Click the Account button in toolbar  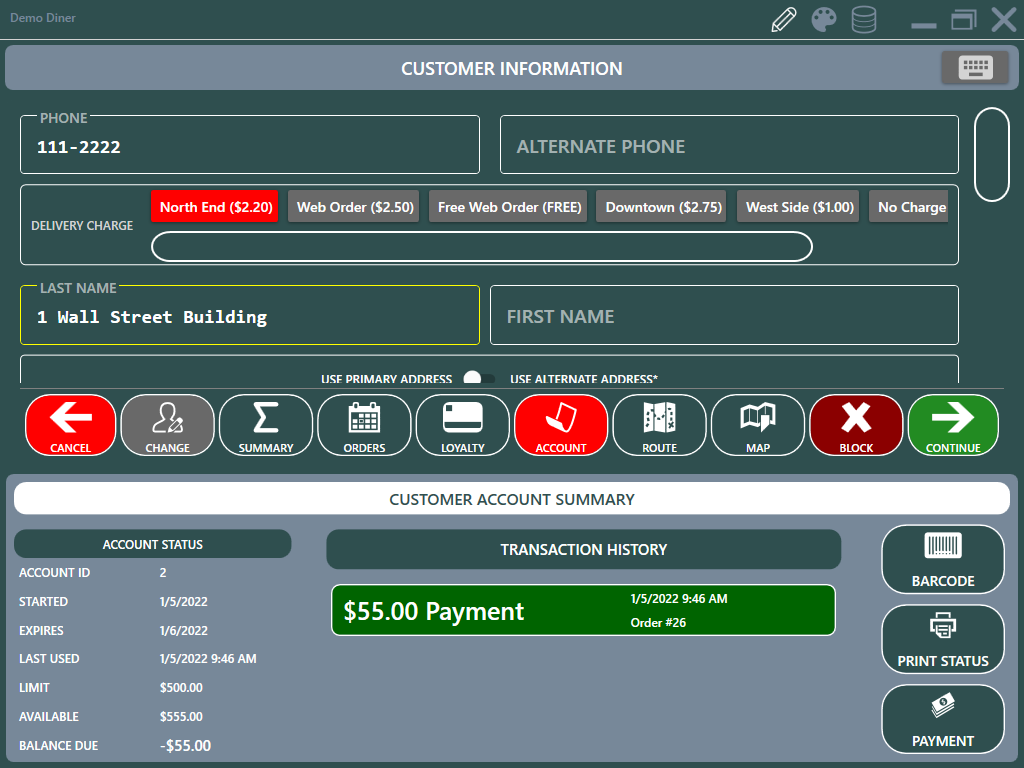coord(561,425)
